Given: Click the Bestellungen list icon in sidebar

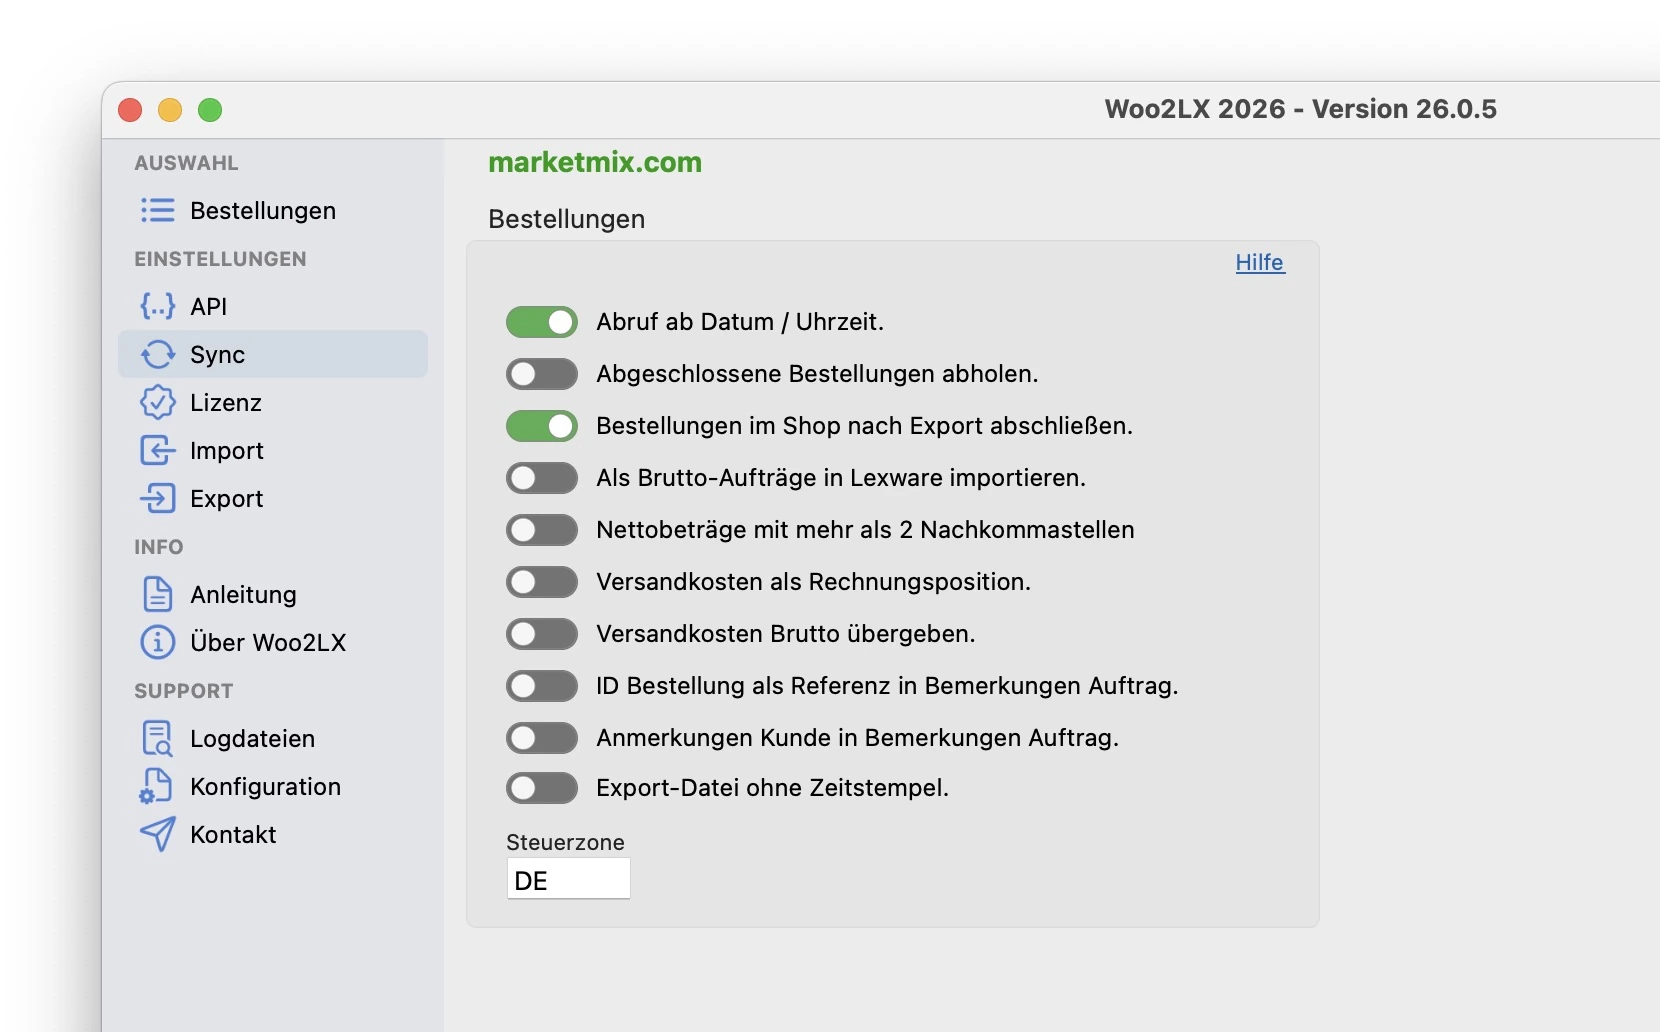Looking at the screenshot, I should [157, 210].
